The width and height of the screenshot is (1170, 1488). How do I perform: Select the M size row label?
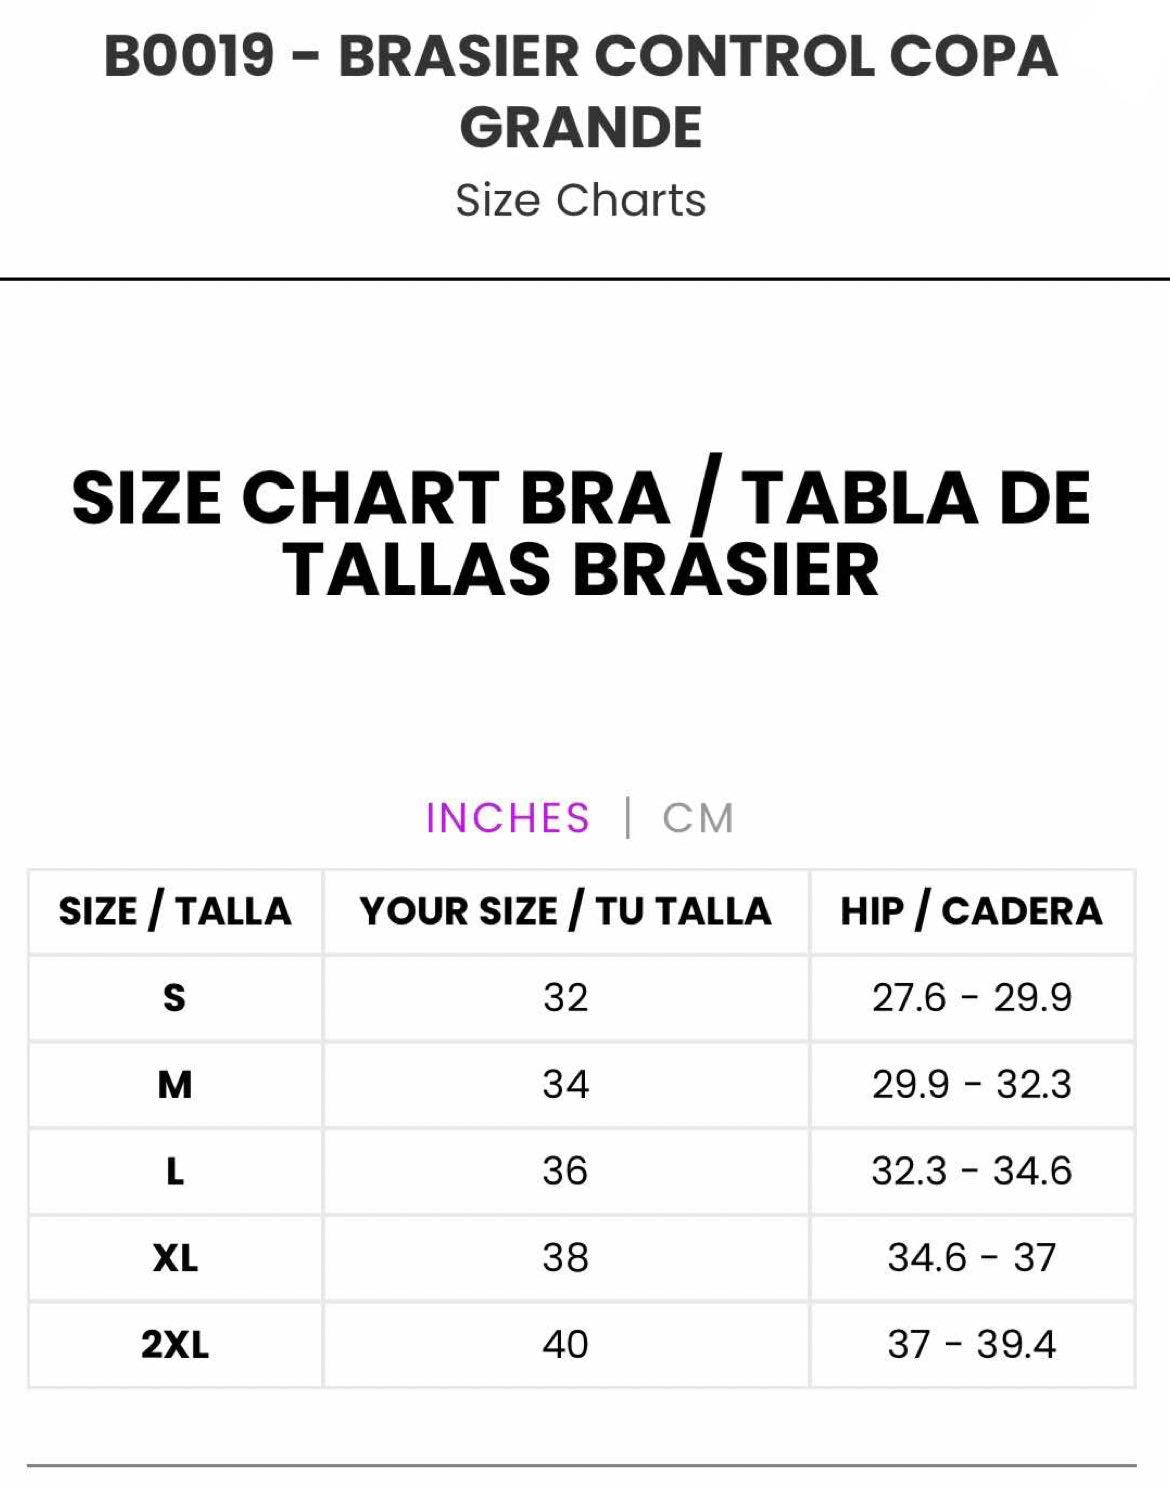[x=175, y=1084]
